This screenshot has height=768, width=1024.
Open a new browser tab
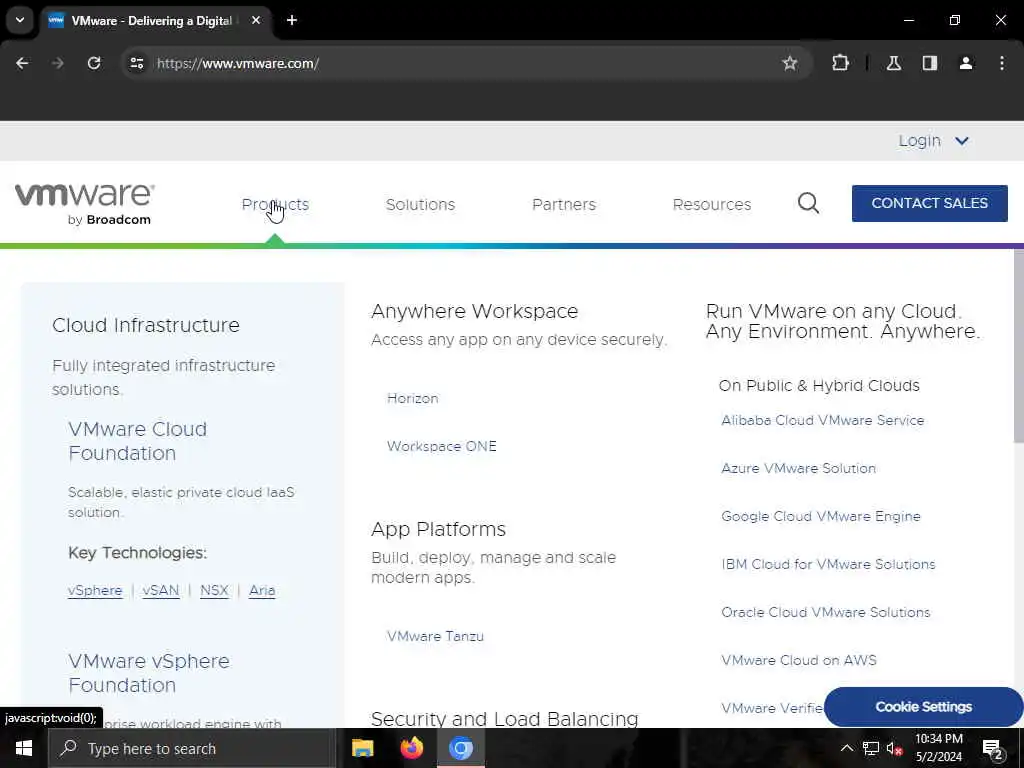pos(292,20)
